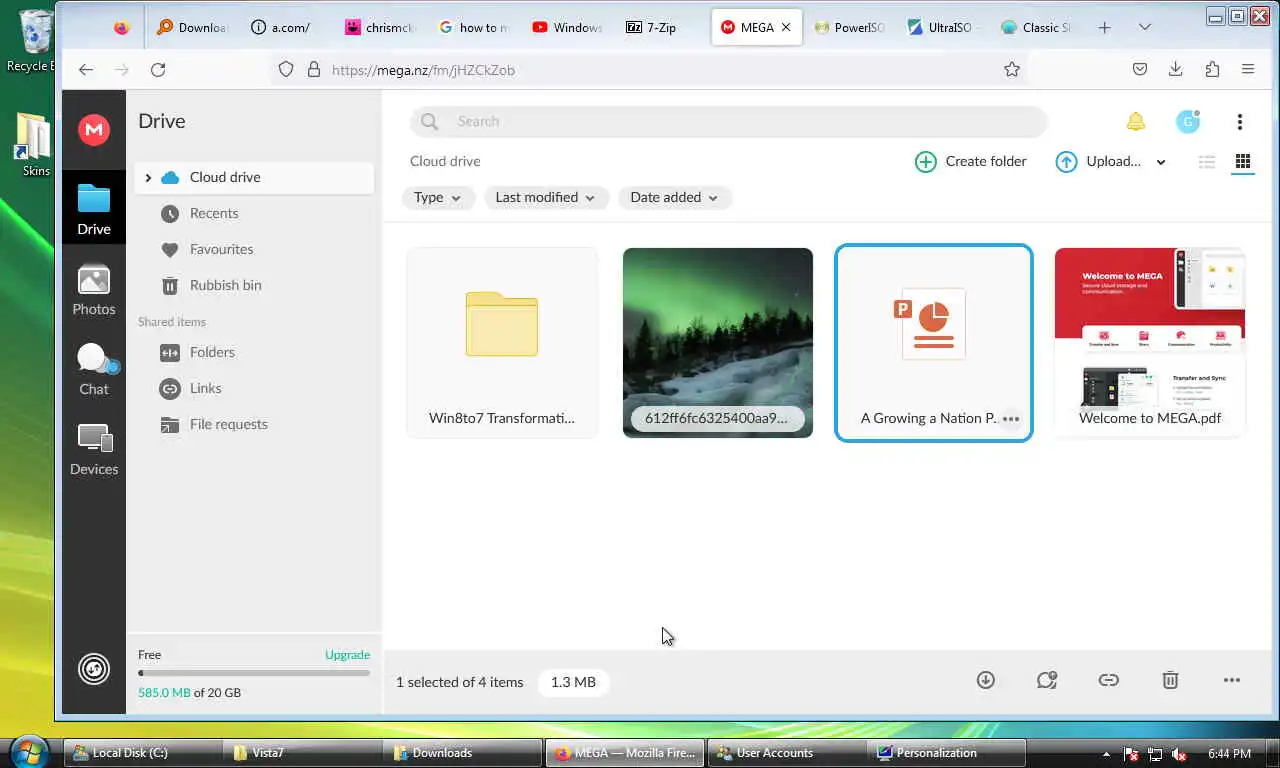
Task: Bookmark this page with the star
Action: tap(1012, 69)
